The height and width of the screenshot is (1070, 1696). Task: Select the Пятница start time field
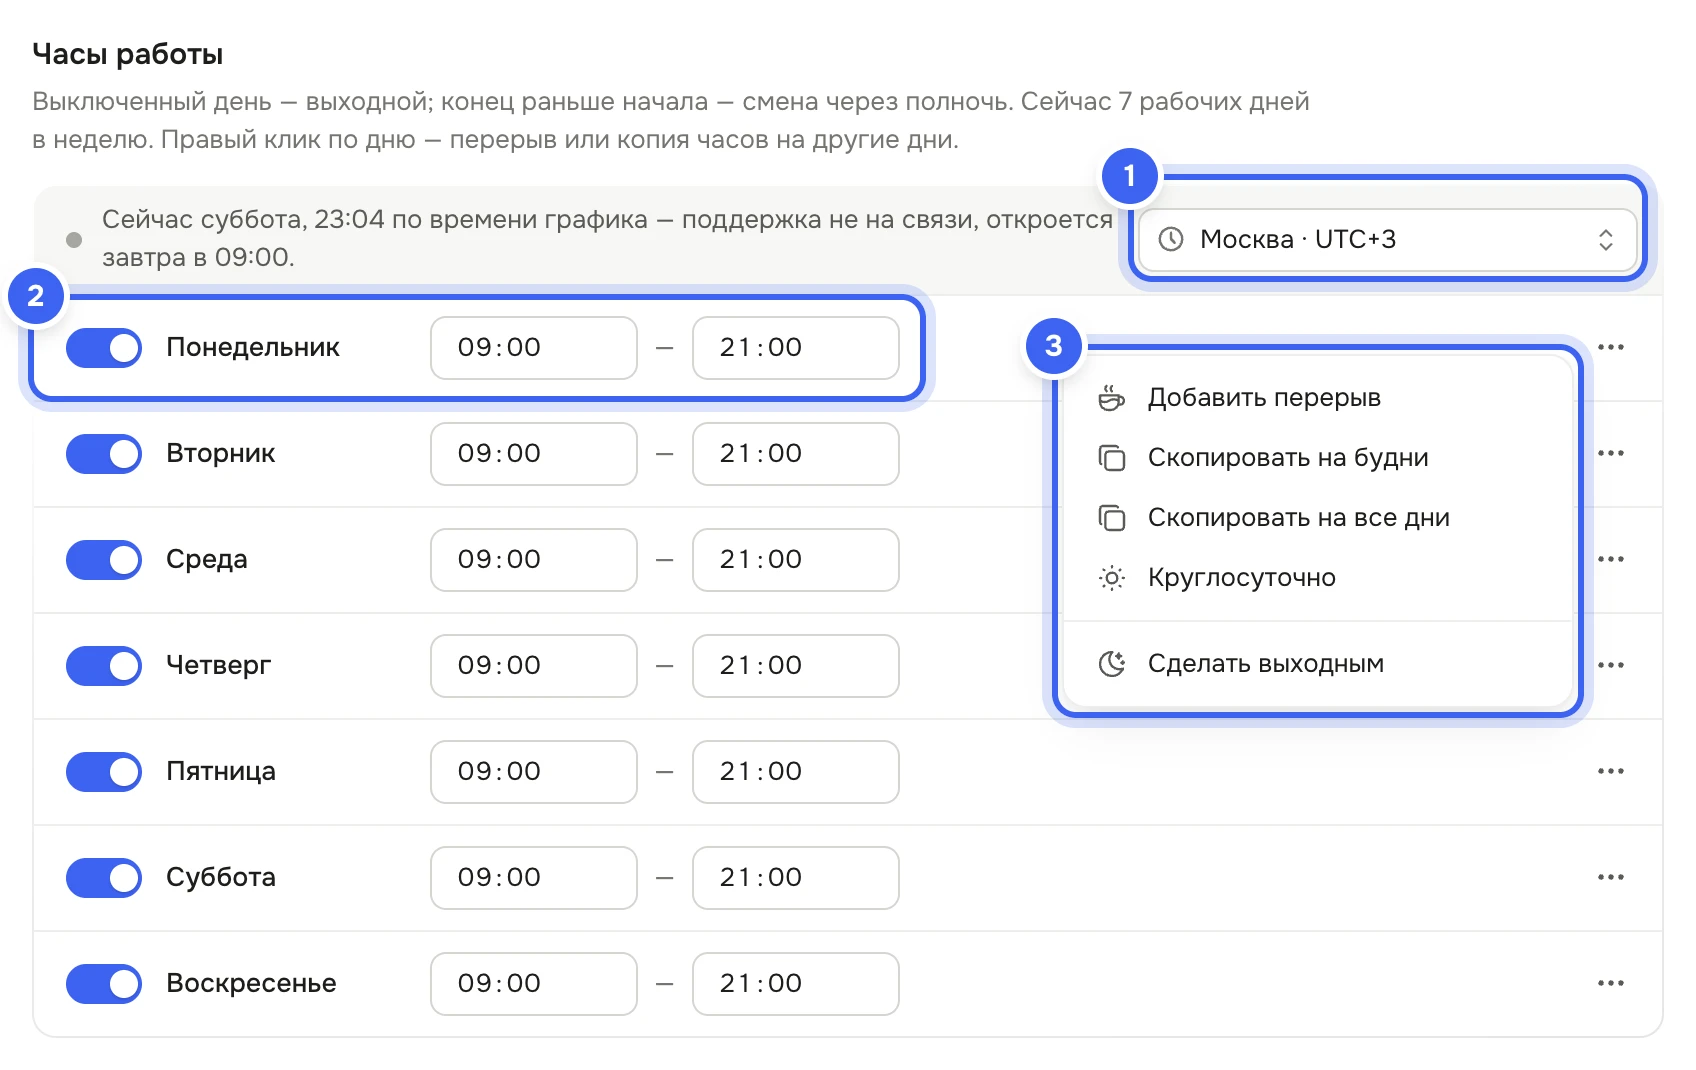pos(534,772)
